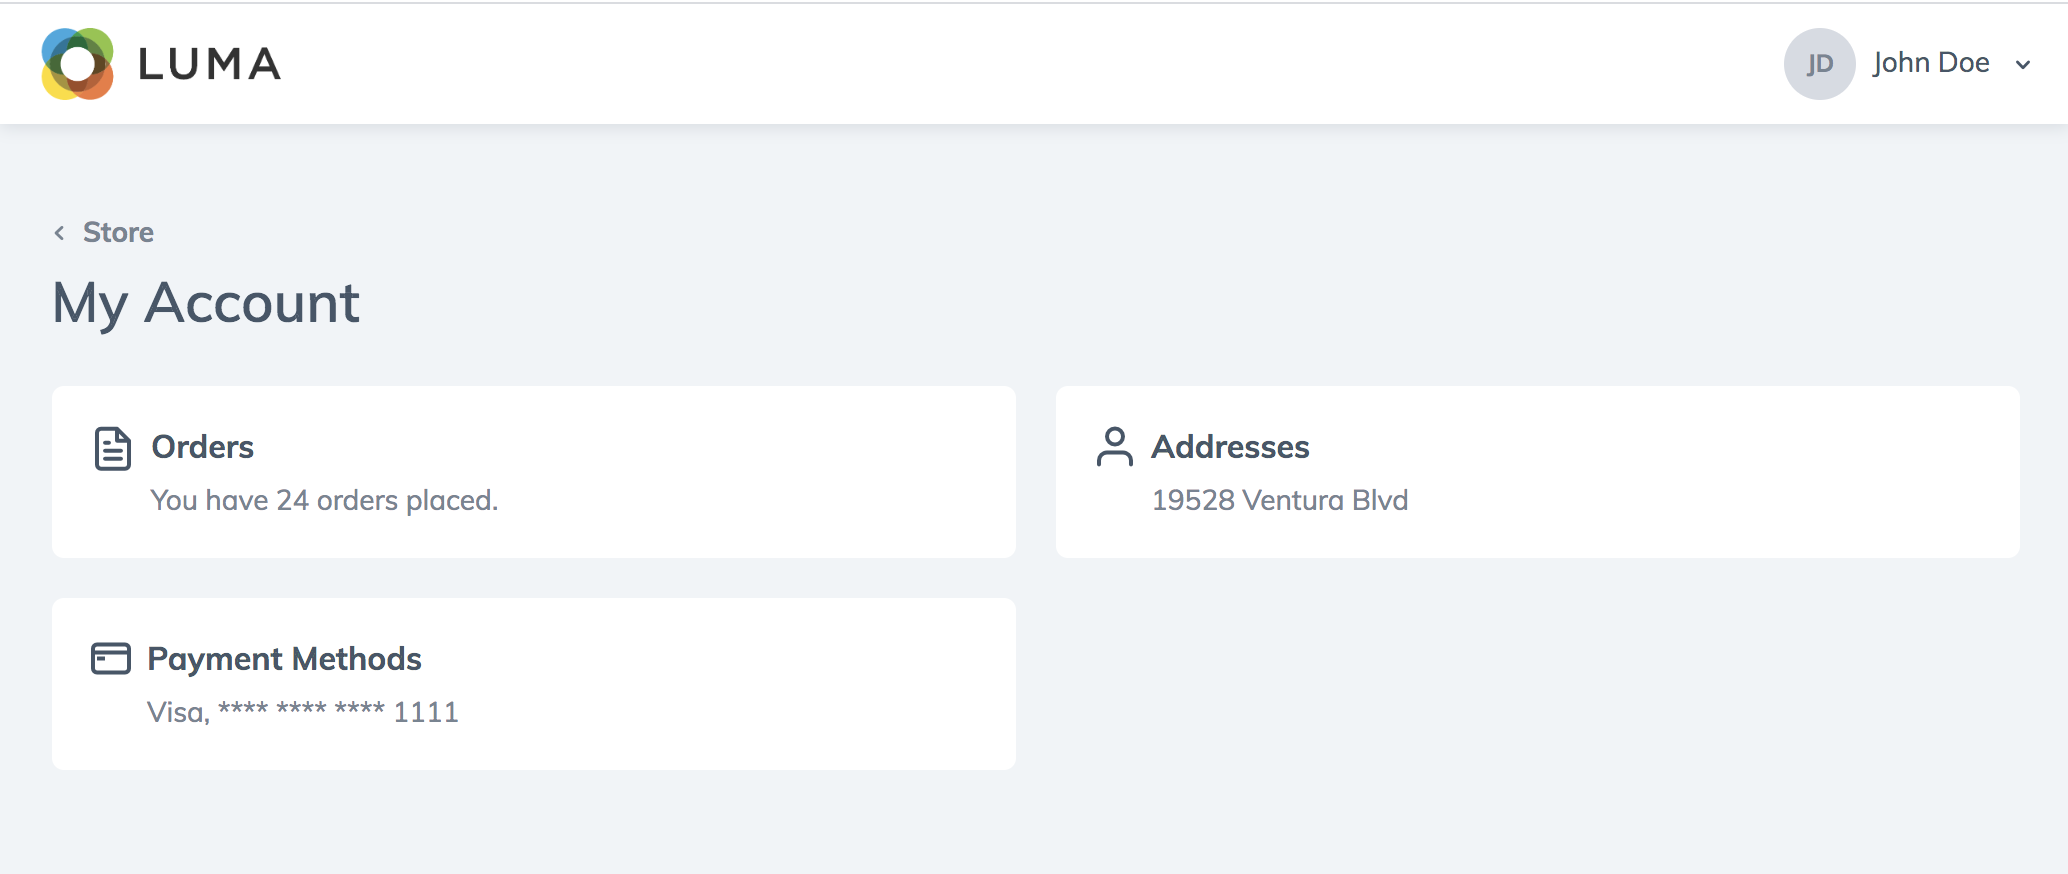Click the Addresses person icon
The image size is (2068, 874).
tap(1114, 447)
